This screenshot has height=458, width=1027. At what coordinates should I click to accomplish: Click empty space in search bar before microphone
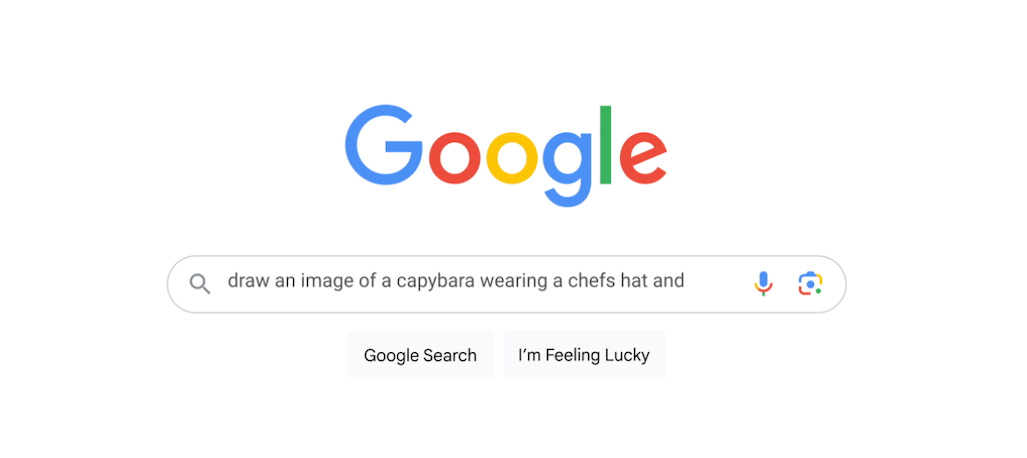tap(717, 284)
